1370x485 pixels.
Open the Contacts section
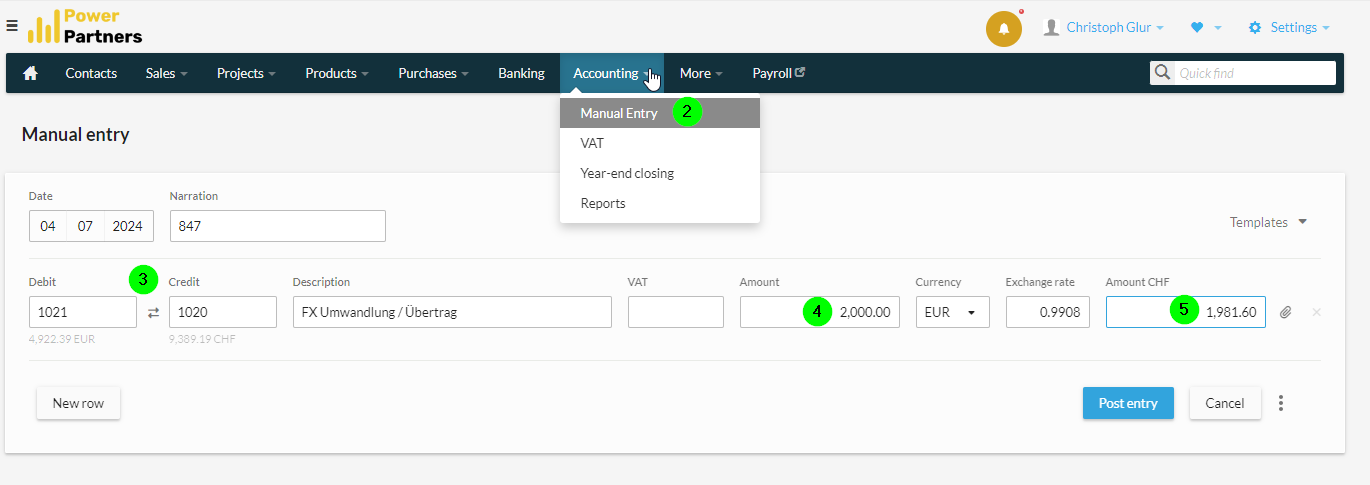(x=91, y=73)
